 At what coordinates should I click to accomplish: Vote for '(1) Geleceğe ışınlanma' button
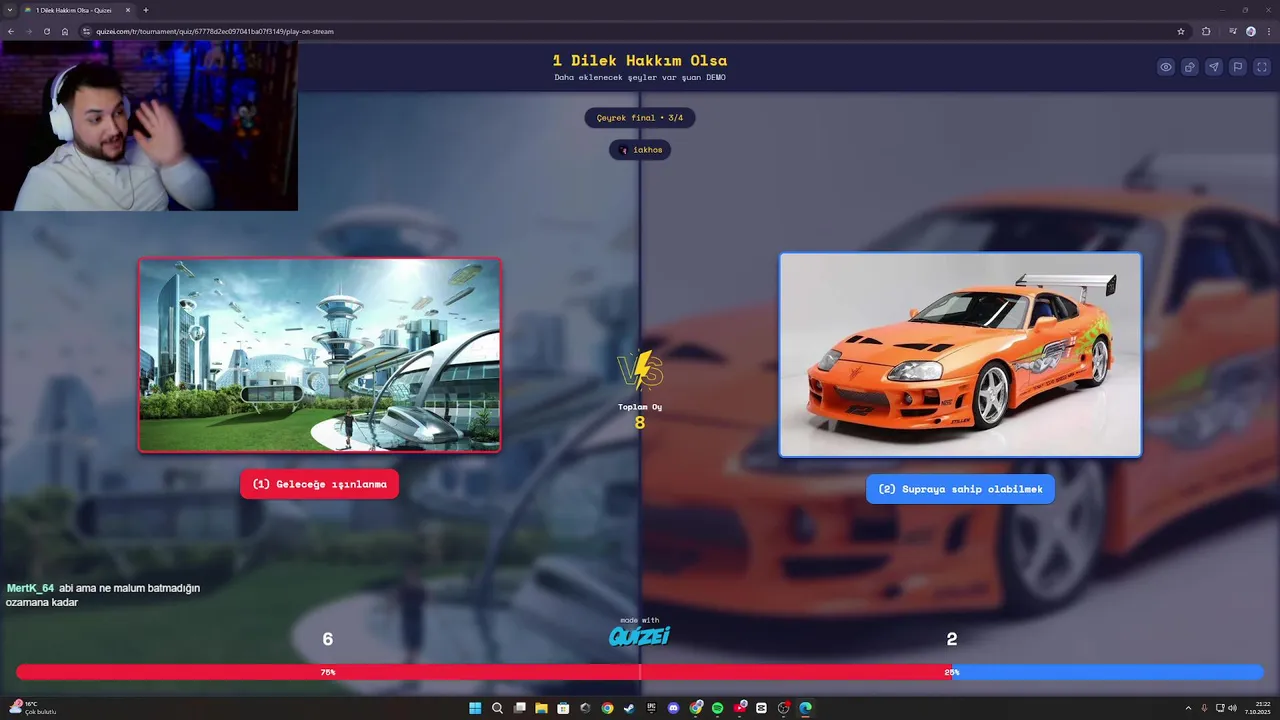(x=320, y=484)
